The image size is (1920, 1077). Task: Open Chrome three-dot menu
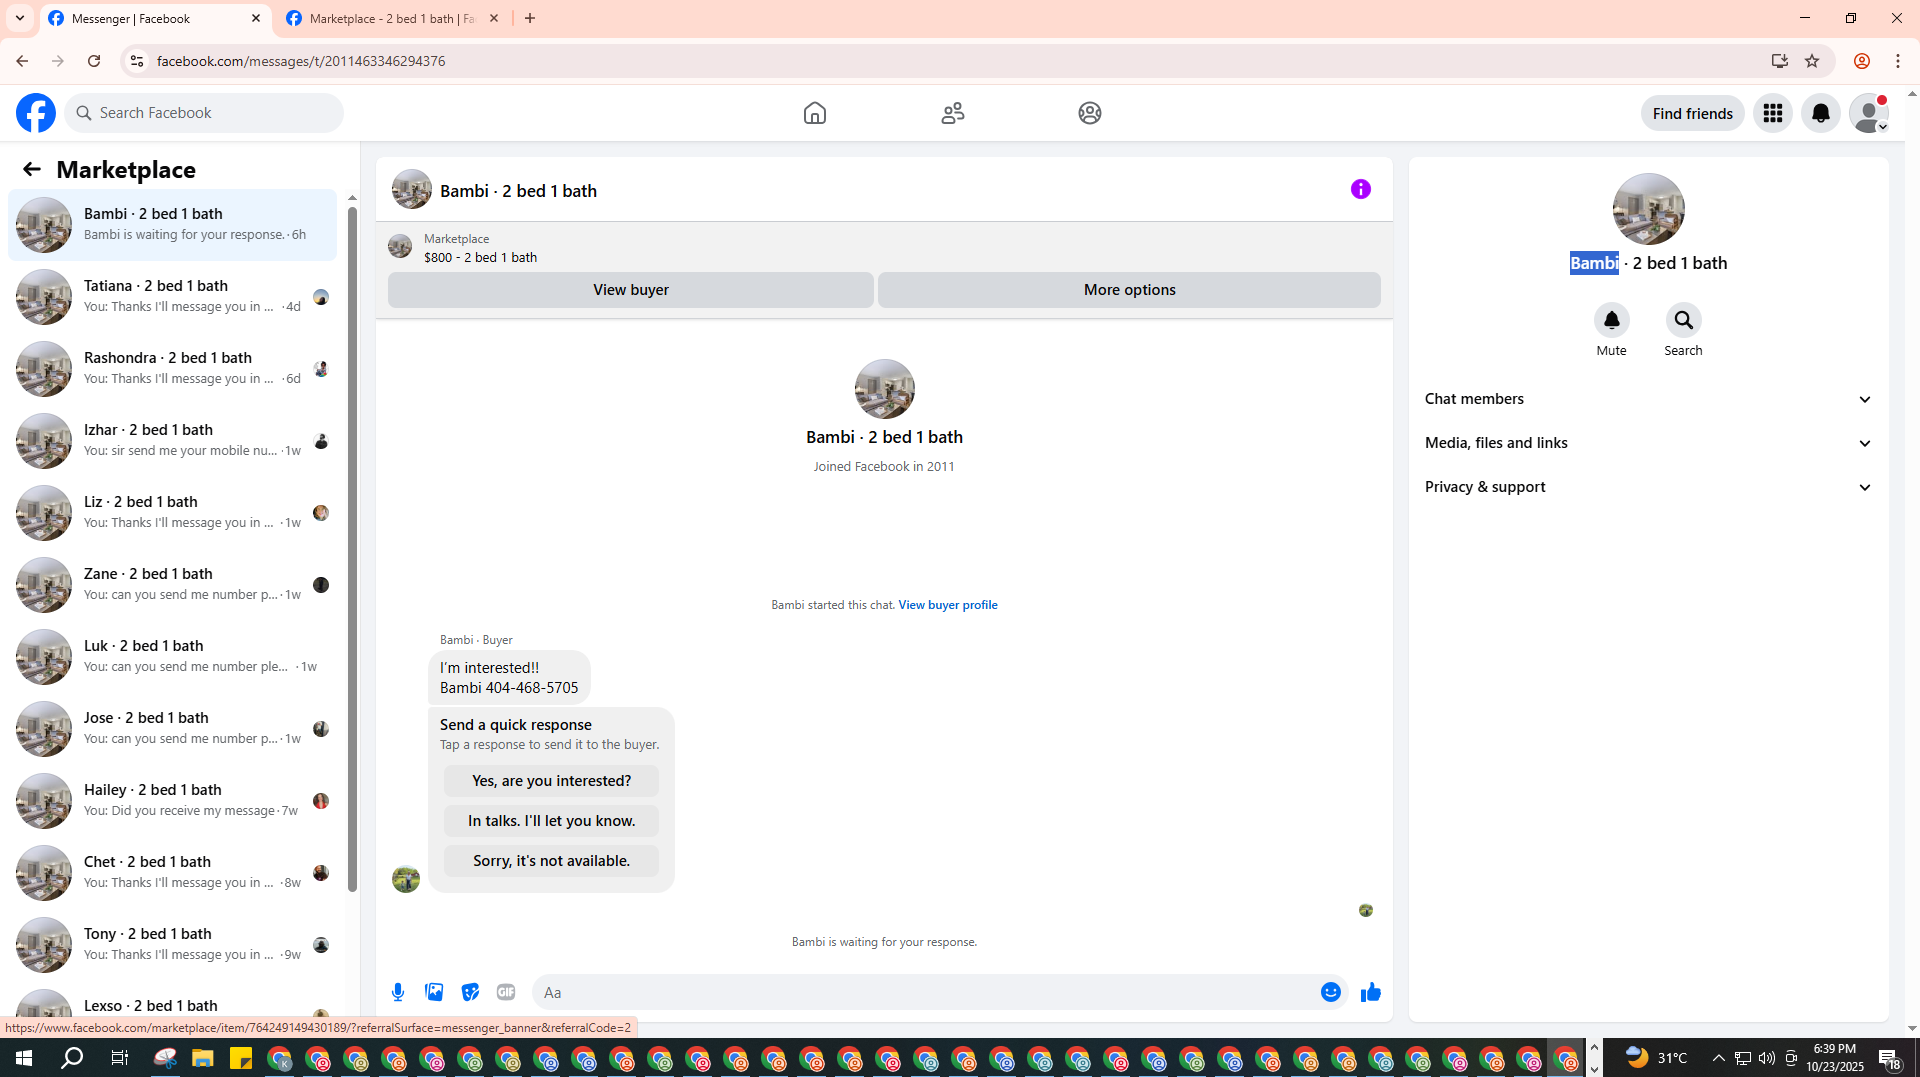(1898, 61)
